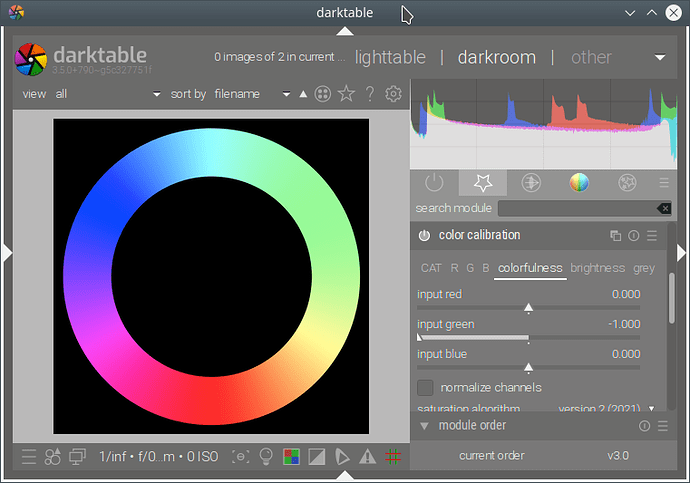The width and height of the screenshot is (690, 483).
Task: Adjust the input green slider
Action: coord(528,337)
